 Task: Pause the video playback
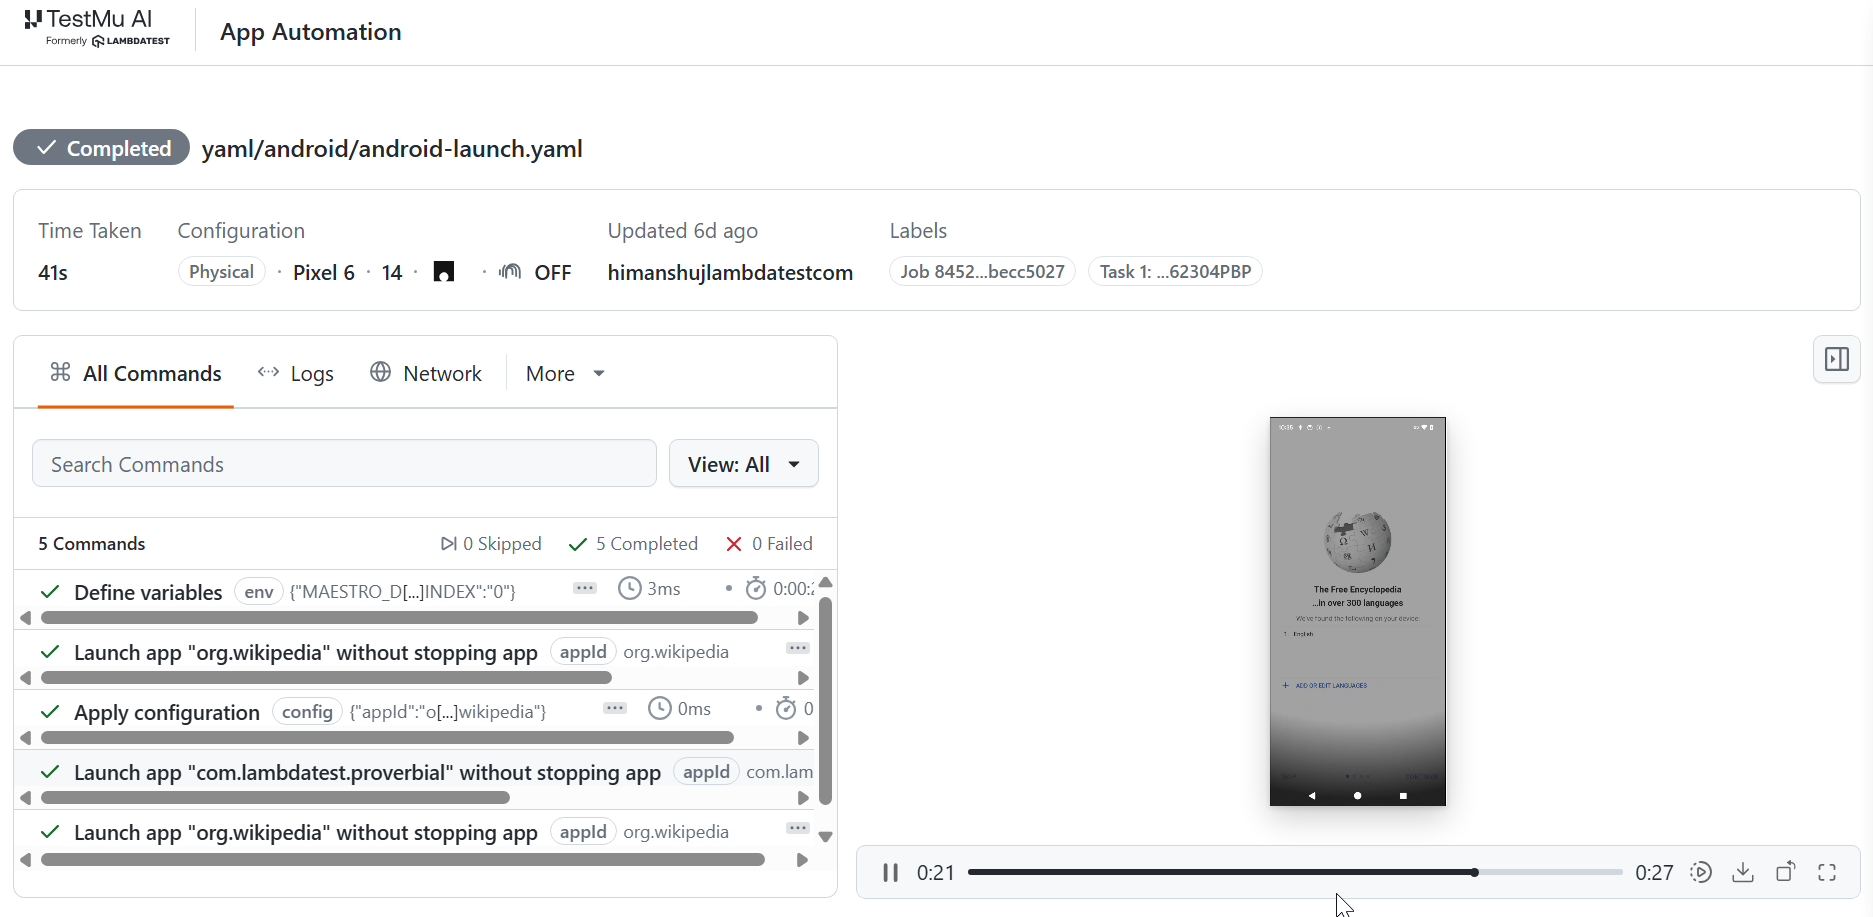890,873
